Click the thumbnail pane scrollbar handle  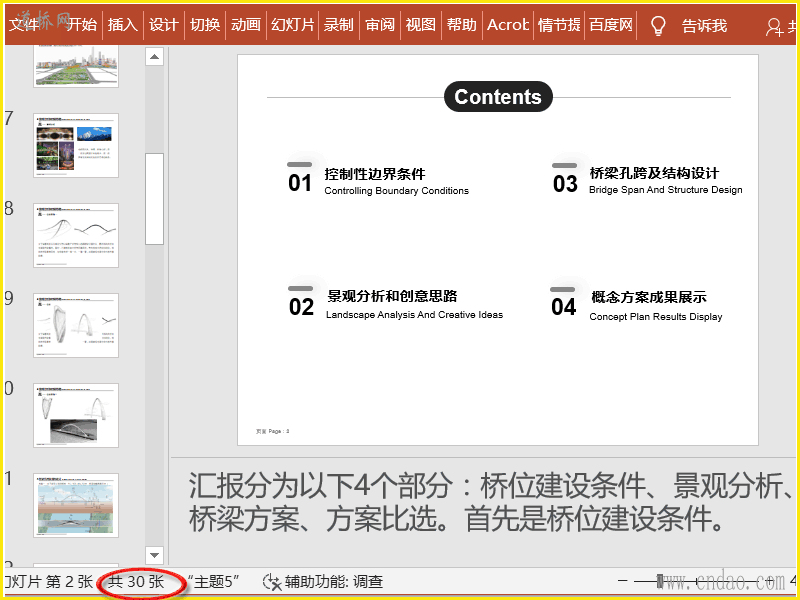click(154, 199)
